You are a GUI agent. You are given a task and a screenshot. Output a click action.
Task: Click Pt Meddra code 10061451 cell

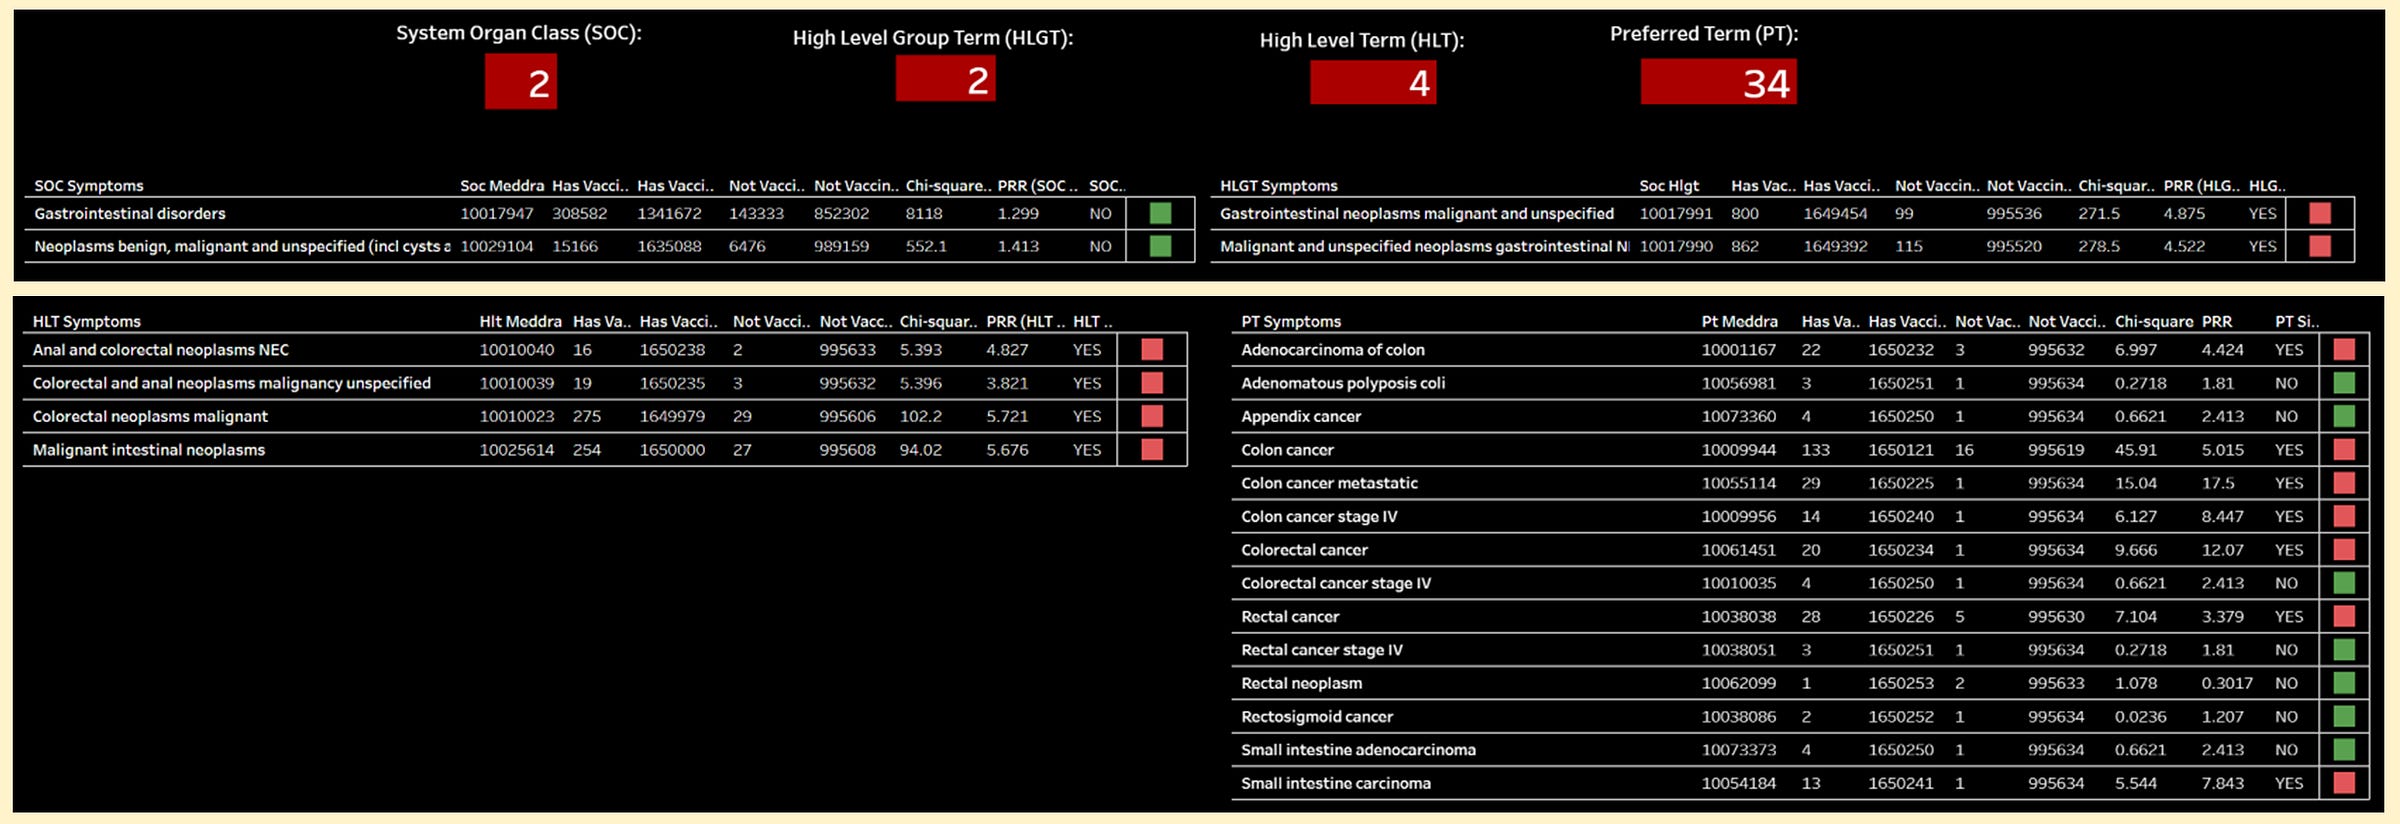[1739, 550]
